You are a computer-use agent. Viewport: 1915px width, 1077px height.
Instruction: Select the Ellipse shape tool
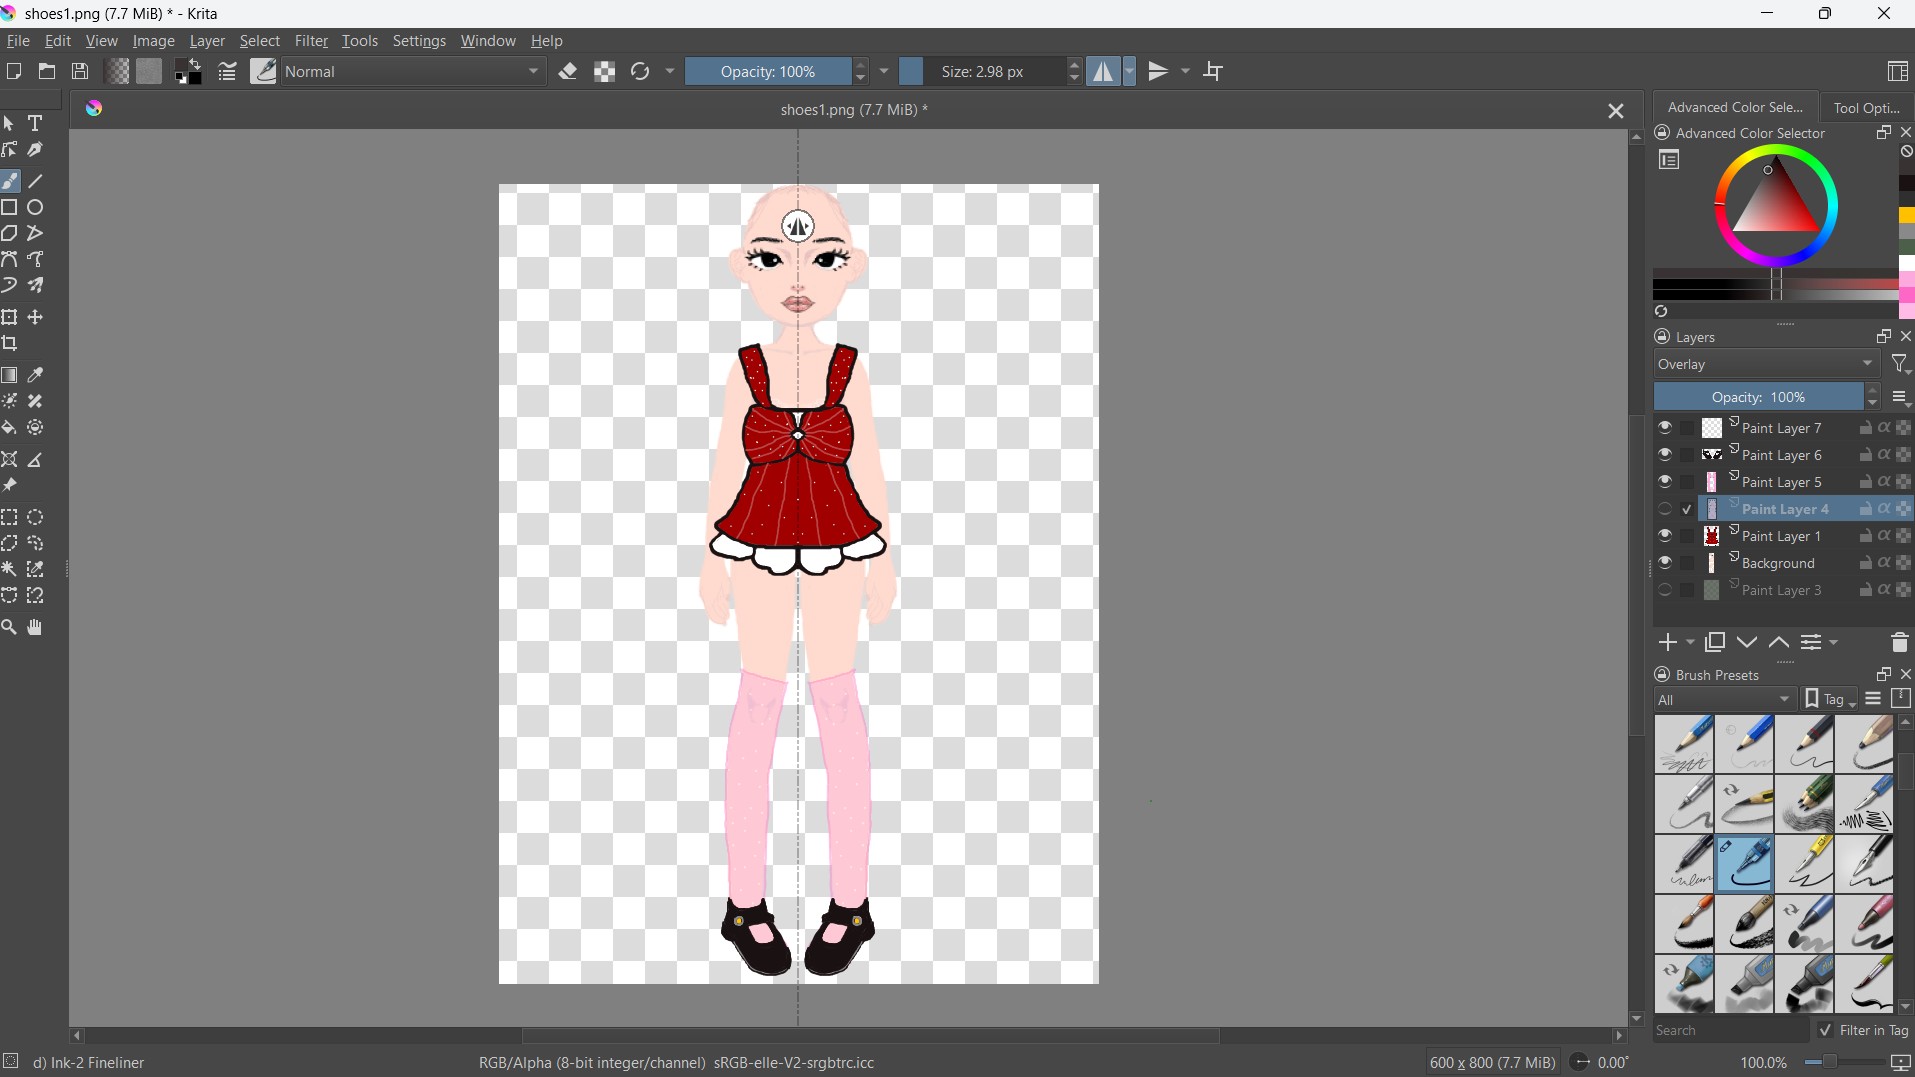[x=35, y=207]
